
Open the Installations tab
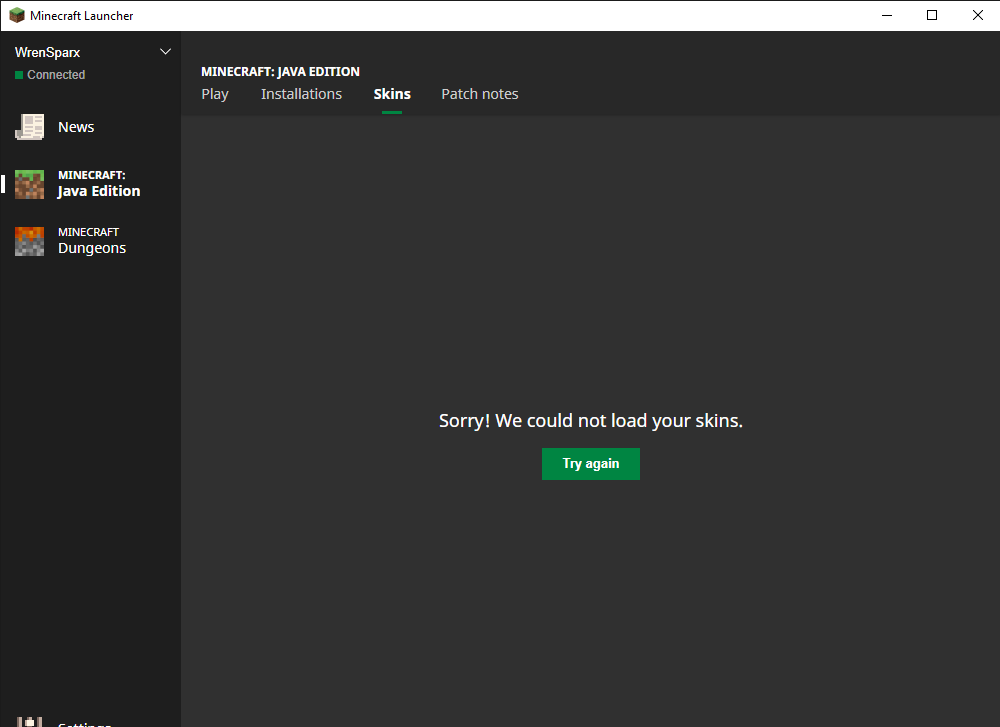point(301,94)
